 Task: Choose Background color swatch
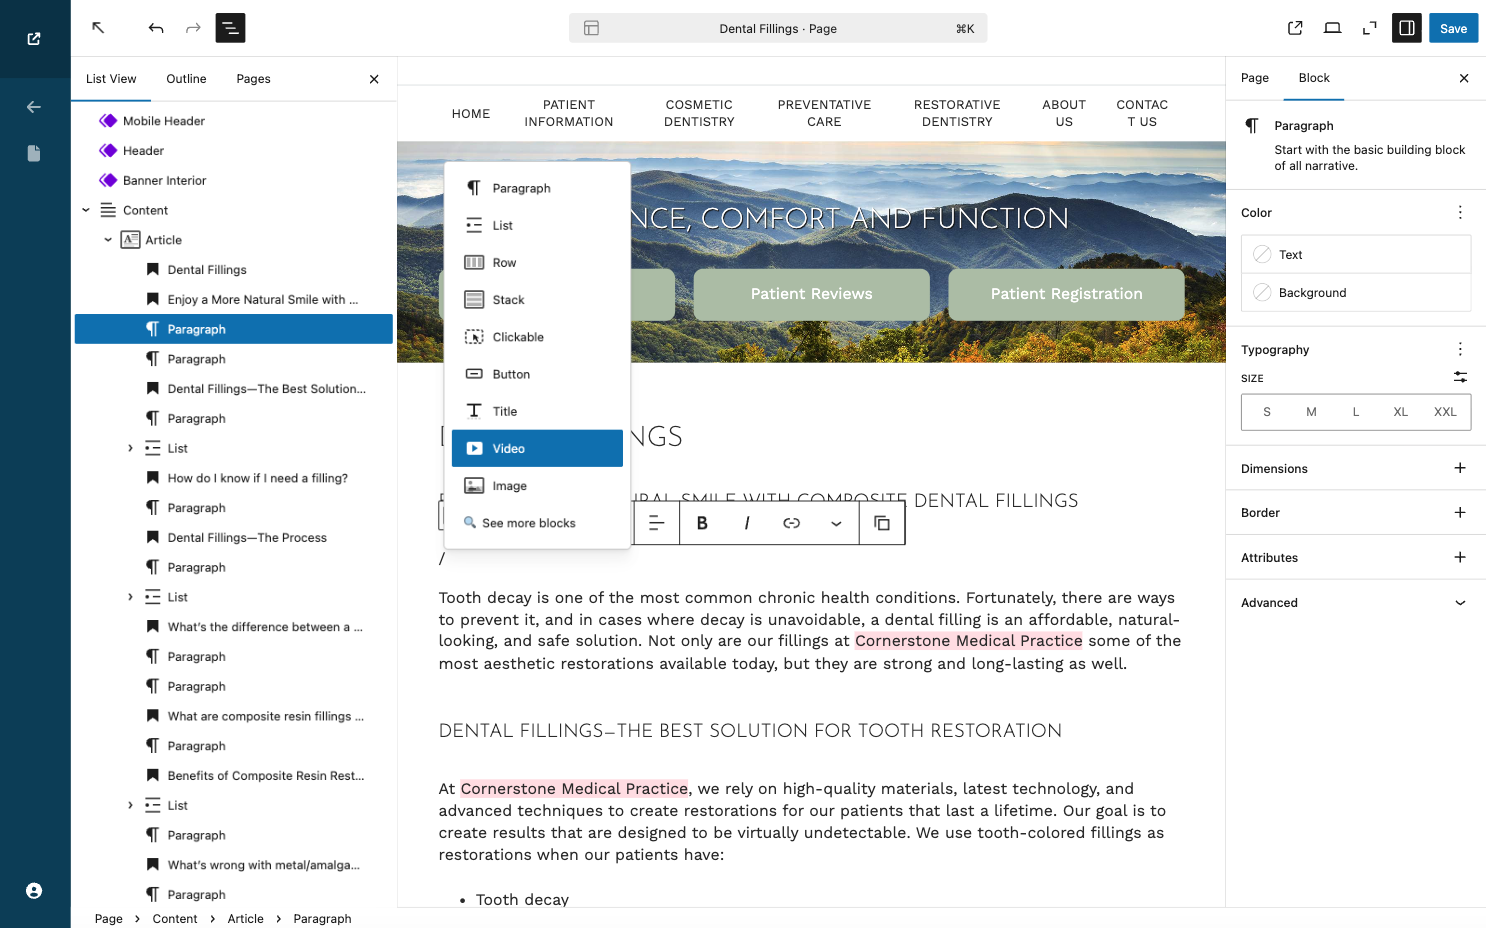pyautogui.click(x=1356, y=293)
